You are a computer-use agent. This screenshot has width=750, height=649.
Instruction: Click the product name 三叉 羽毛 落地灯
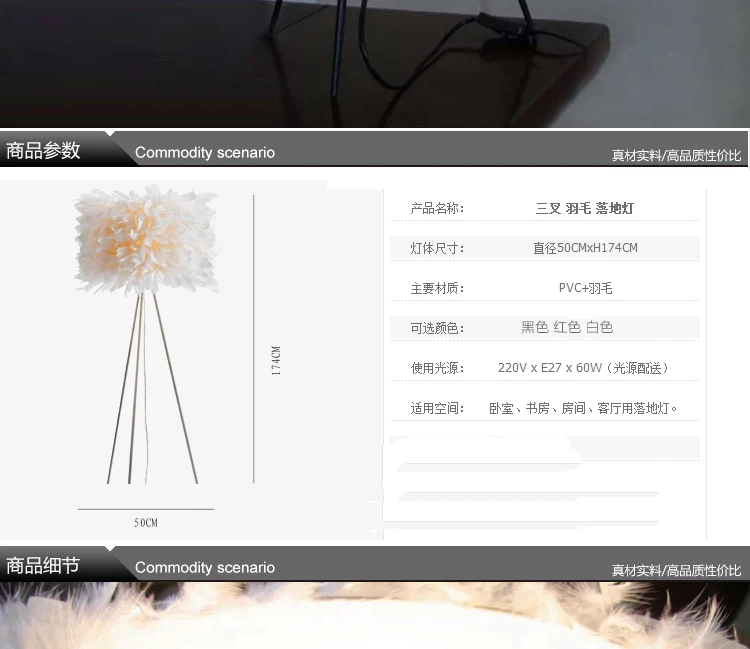click(x=585, y=208)
